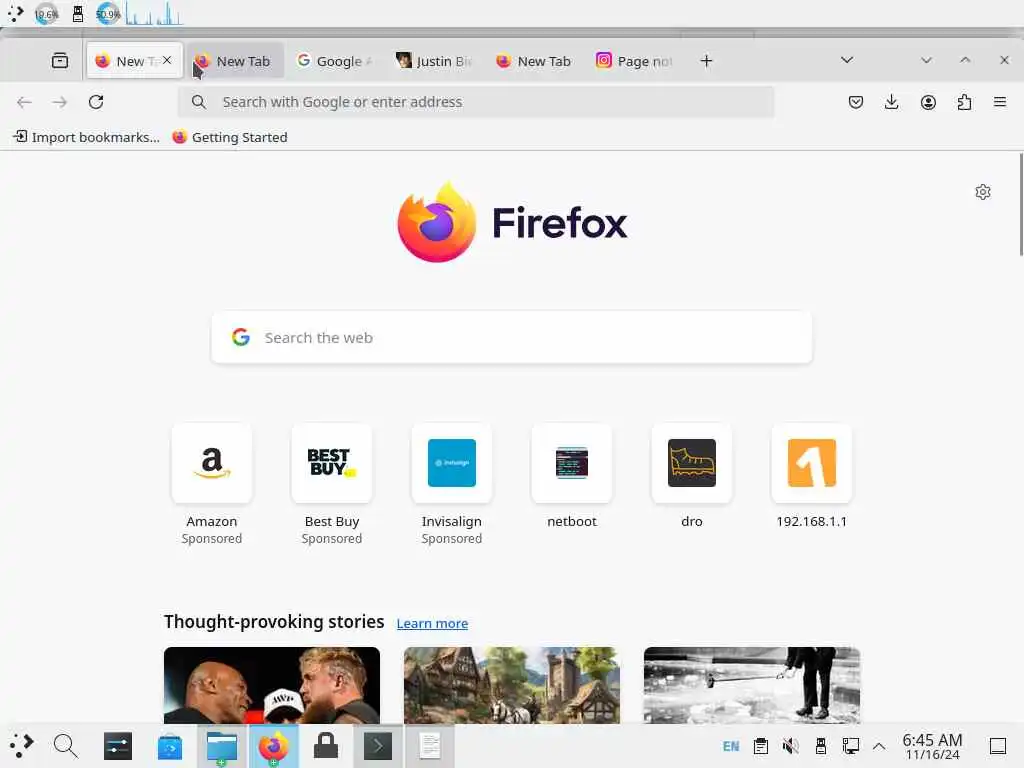
Task: Open the Extensions puzzle icon
Action: pyautogui.click(x=964, y=102)
